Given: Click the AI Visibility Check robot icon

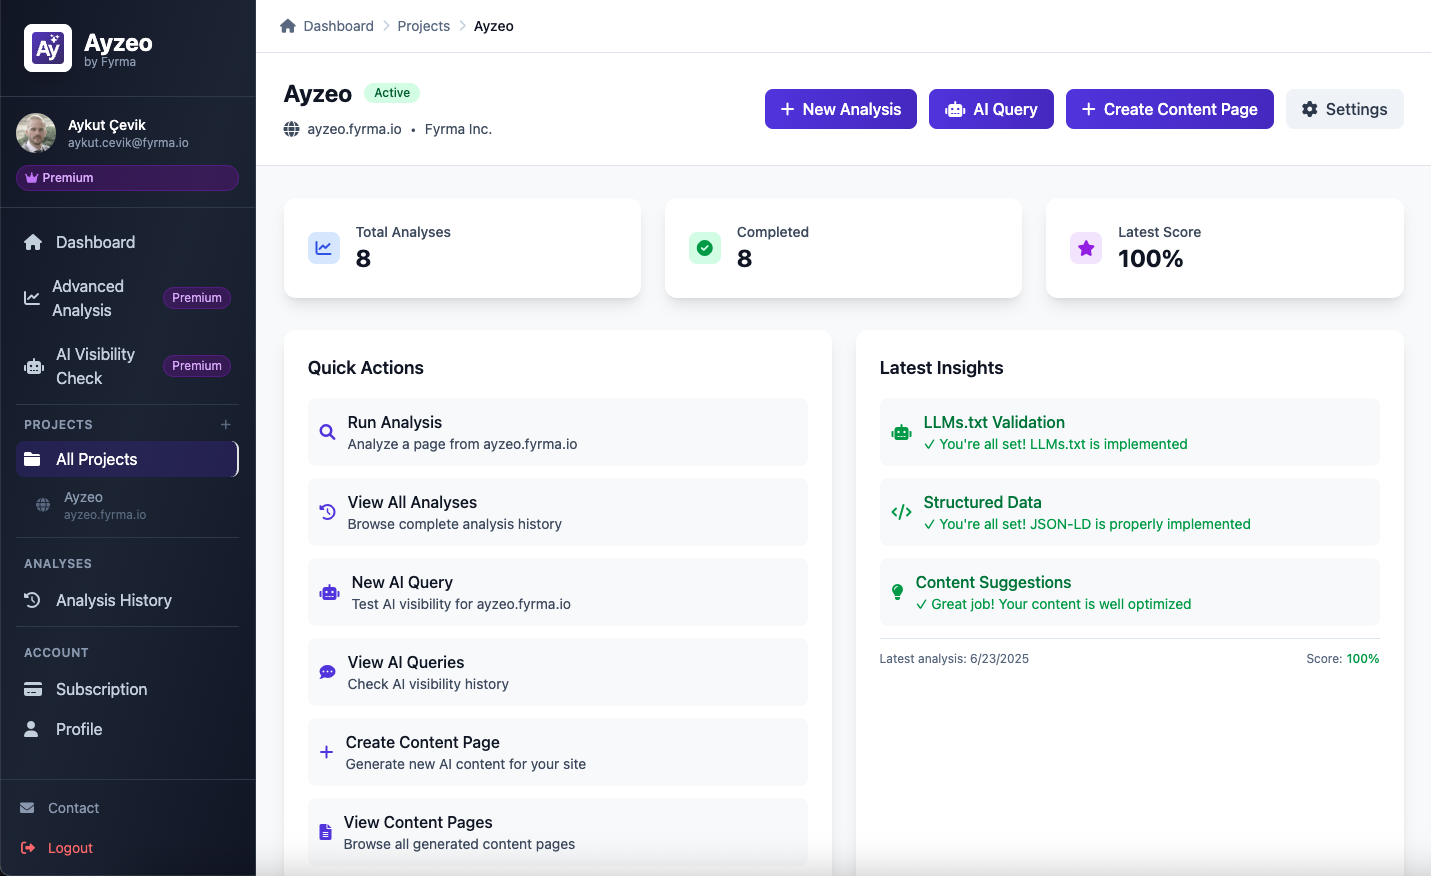Looking at the screenshot, I should (34, 366).
